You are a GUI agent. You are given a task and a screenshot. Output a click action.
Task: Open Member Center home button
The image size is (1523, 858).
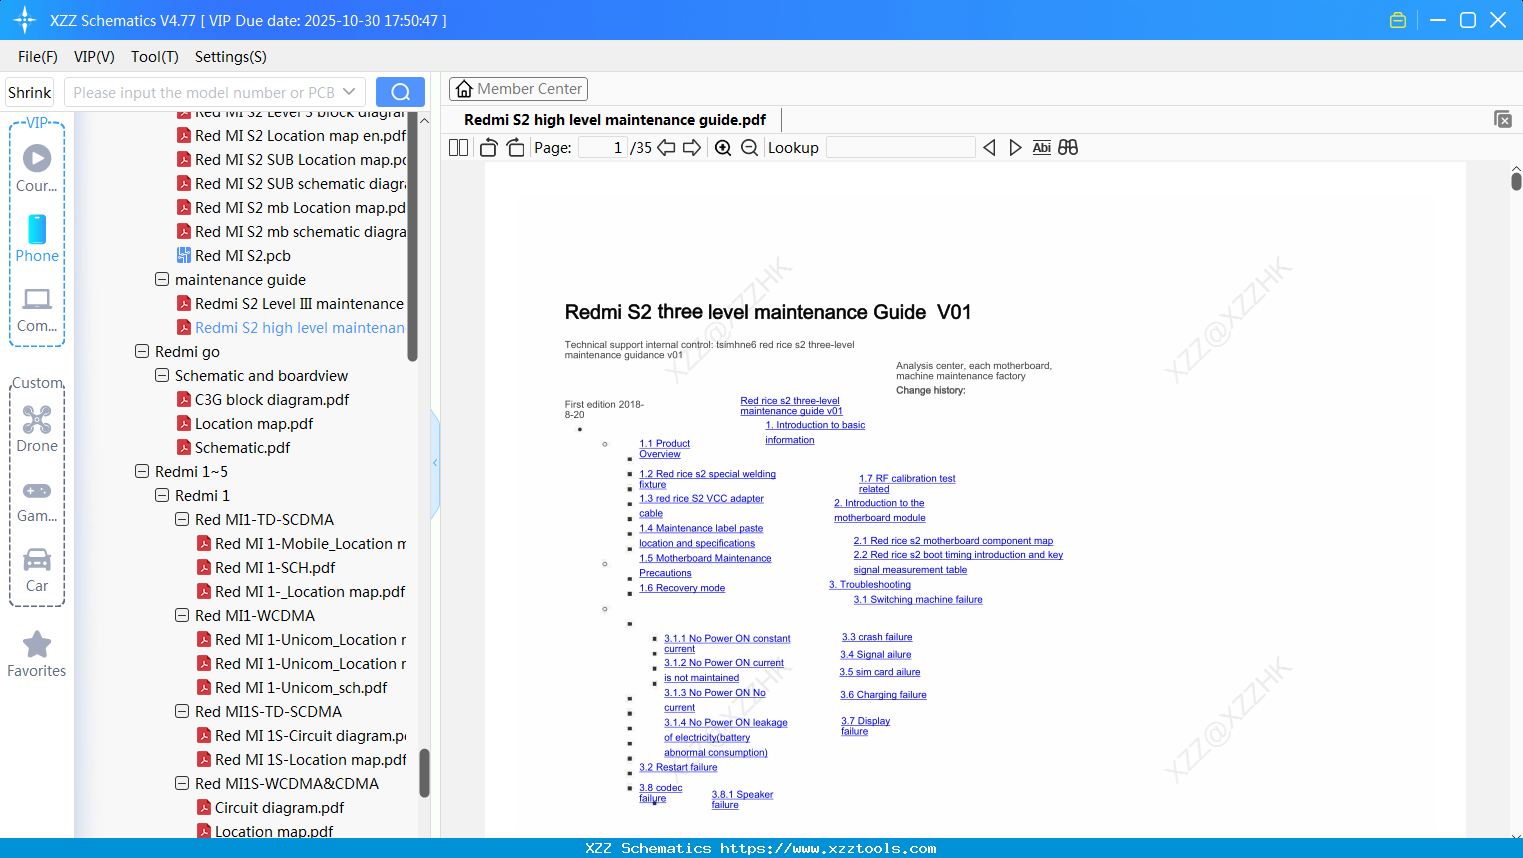click(x=518, y=89)
